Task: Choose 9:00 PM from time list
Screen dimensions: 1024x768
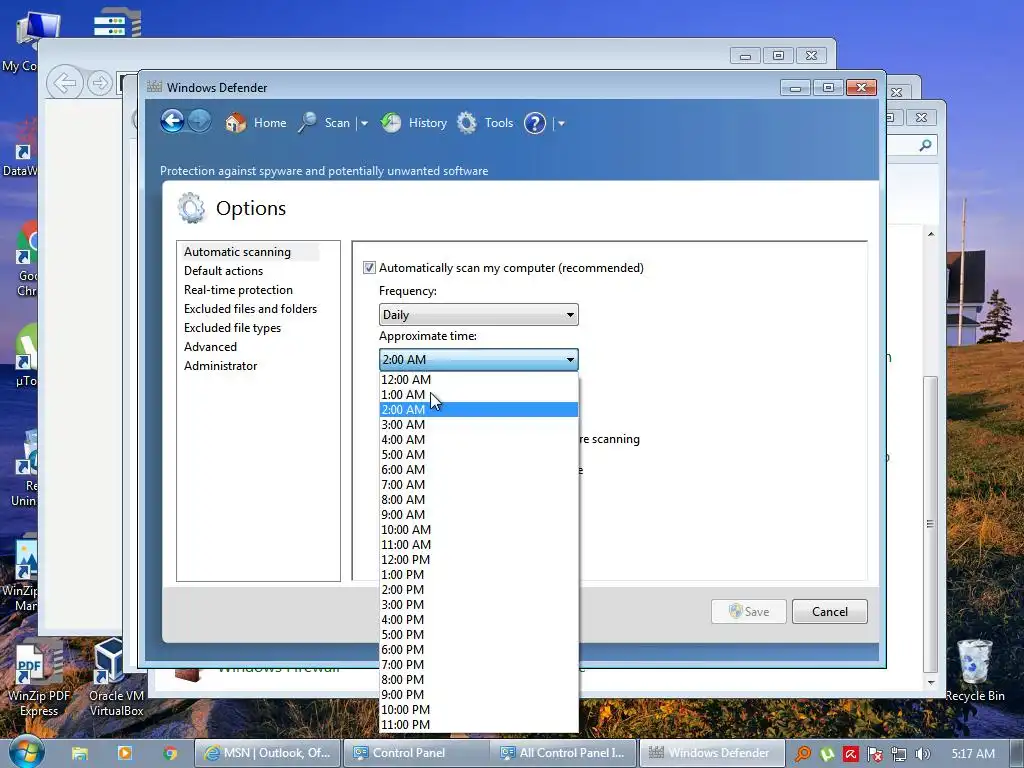Action: [479, 695]
